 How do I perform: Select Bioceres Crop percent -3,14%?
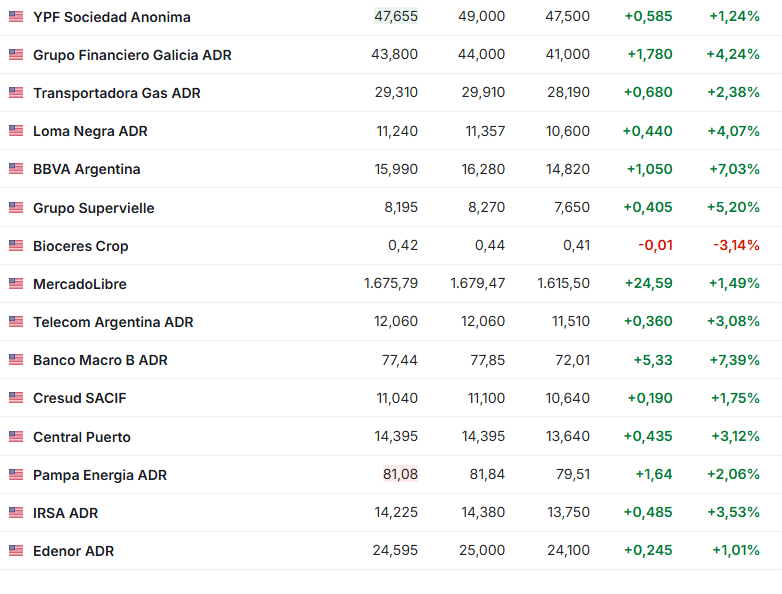[x=736, y=245]
